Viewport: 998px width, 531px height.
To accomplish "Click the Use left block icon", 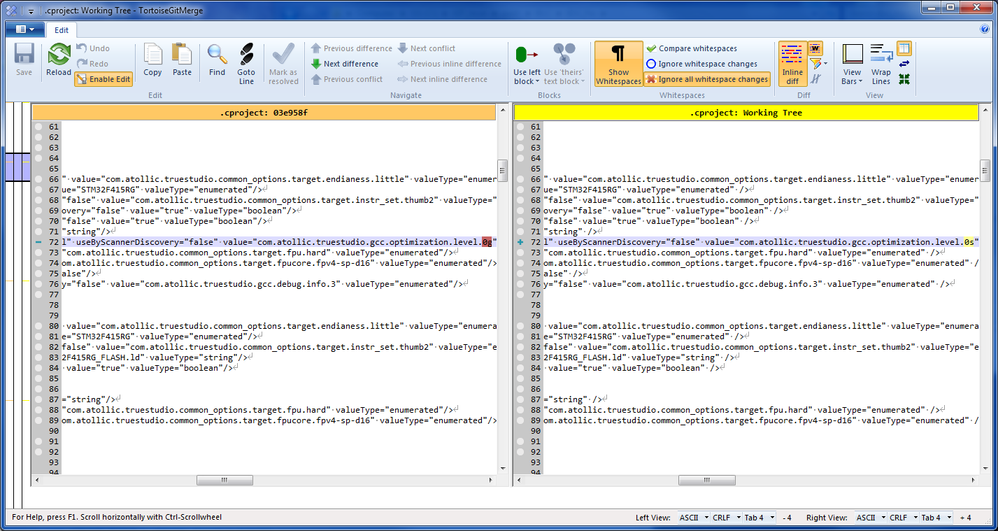I will tap(526, 55).
